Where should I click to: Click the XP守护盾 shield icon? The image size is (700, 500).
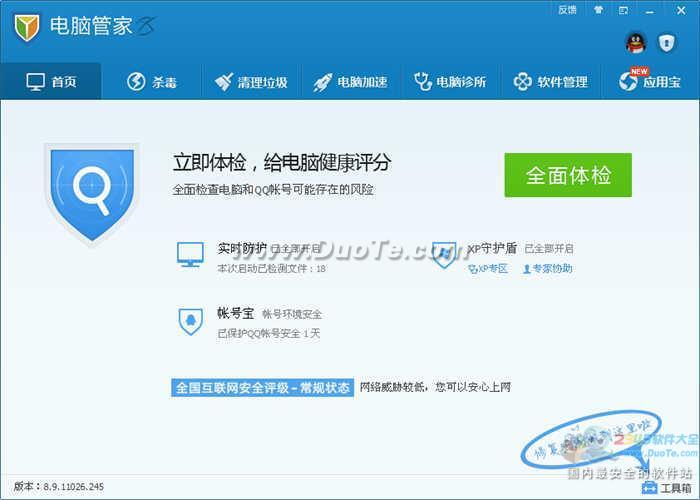[444, 255]
